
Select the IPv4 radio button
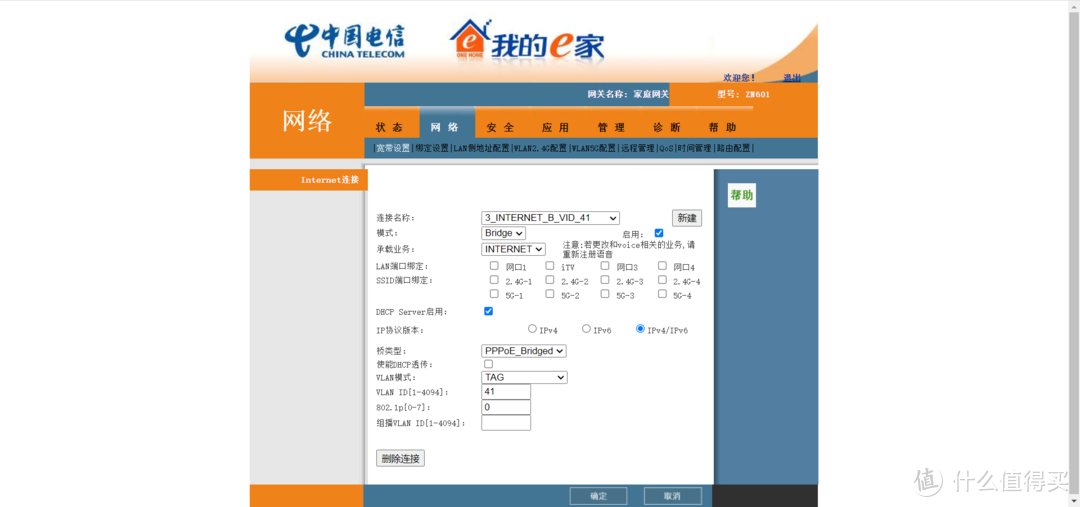point(532,329)
